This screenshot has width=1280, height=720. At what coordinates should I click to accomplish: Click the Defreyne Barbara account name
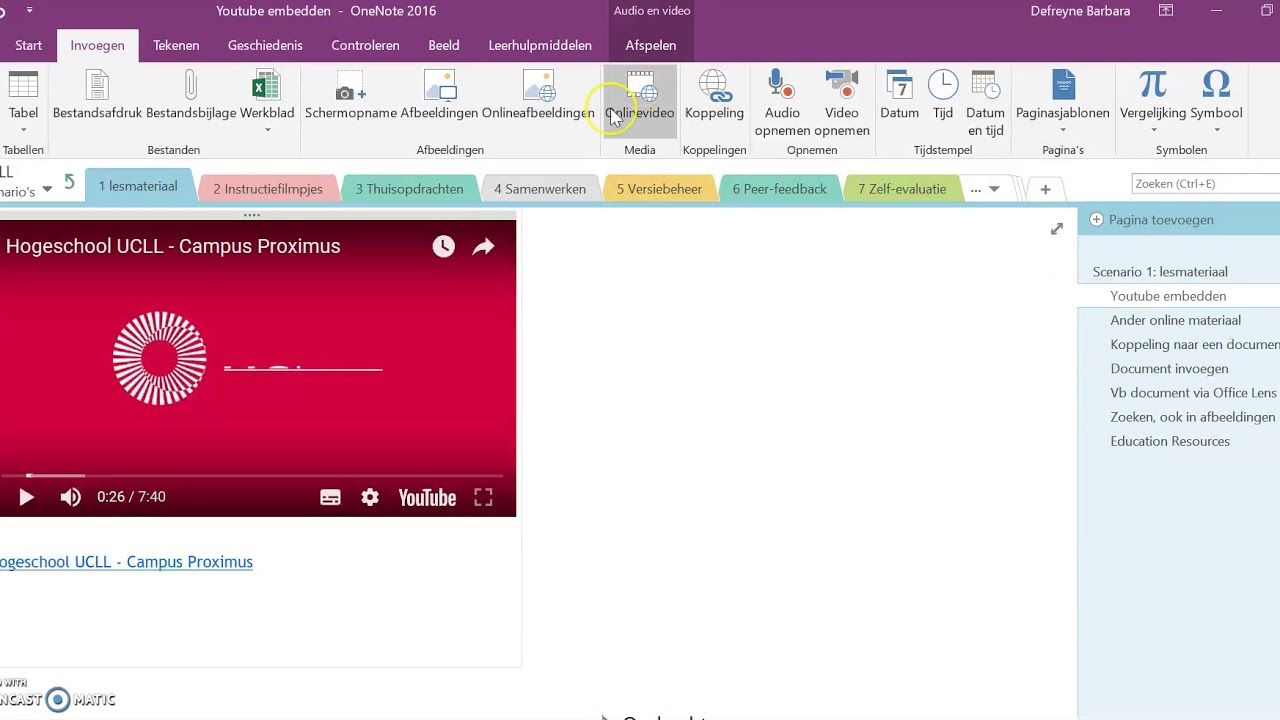[x=1082, y=11]
